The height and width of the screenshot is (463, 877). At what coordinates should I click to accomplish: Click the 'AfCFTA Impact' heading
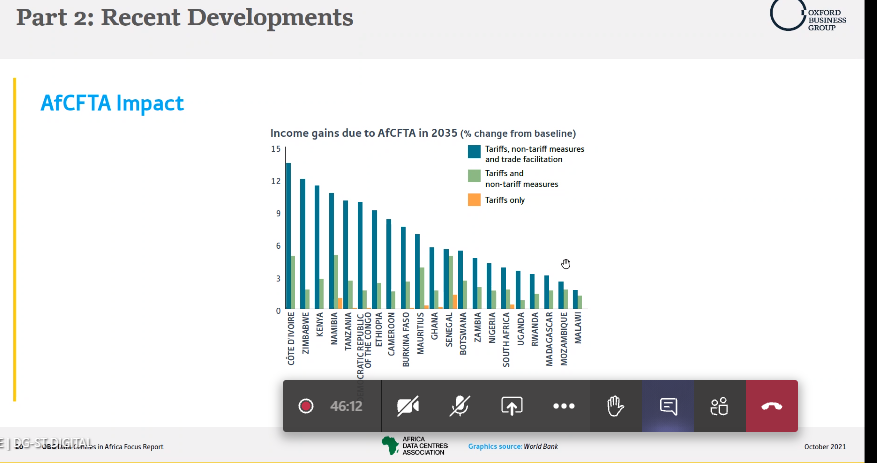[112, 103]
